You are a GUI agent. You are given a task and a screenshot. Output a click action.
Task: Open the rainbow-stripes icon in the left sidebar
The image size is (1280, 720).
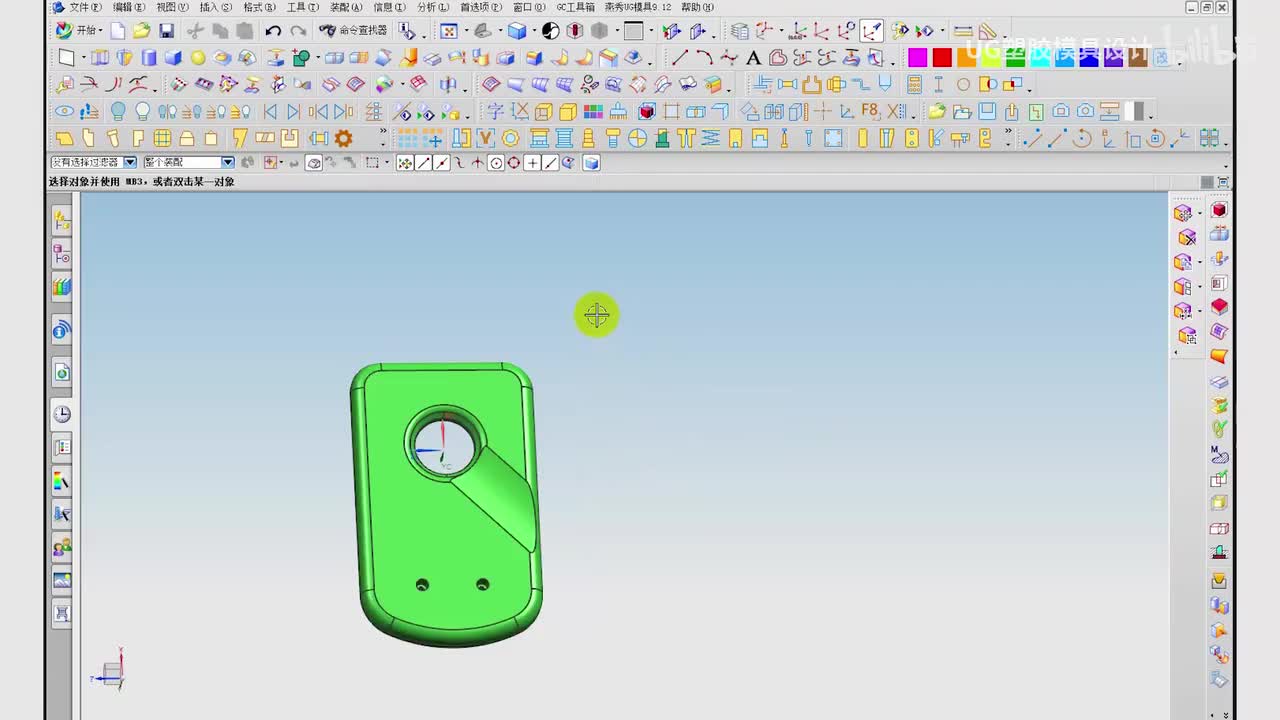pos(62,288)
